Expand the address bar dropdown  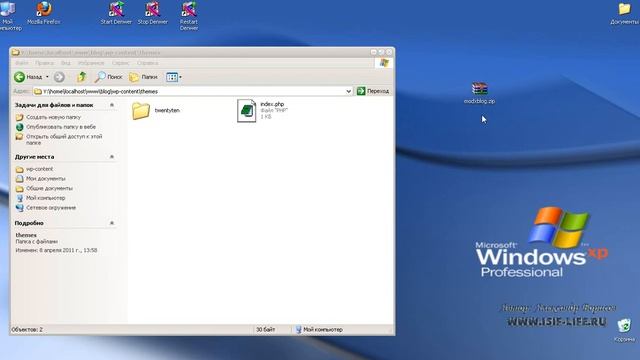point(349,91)
